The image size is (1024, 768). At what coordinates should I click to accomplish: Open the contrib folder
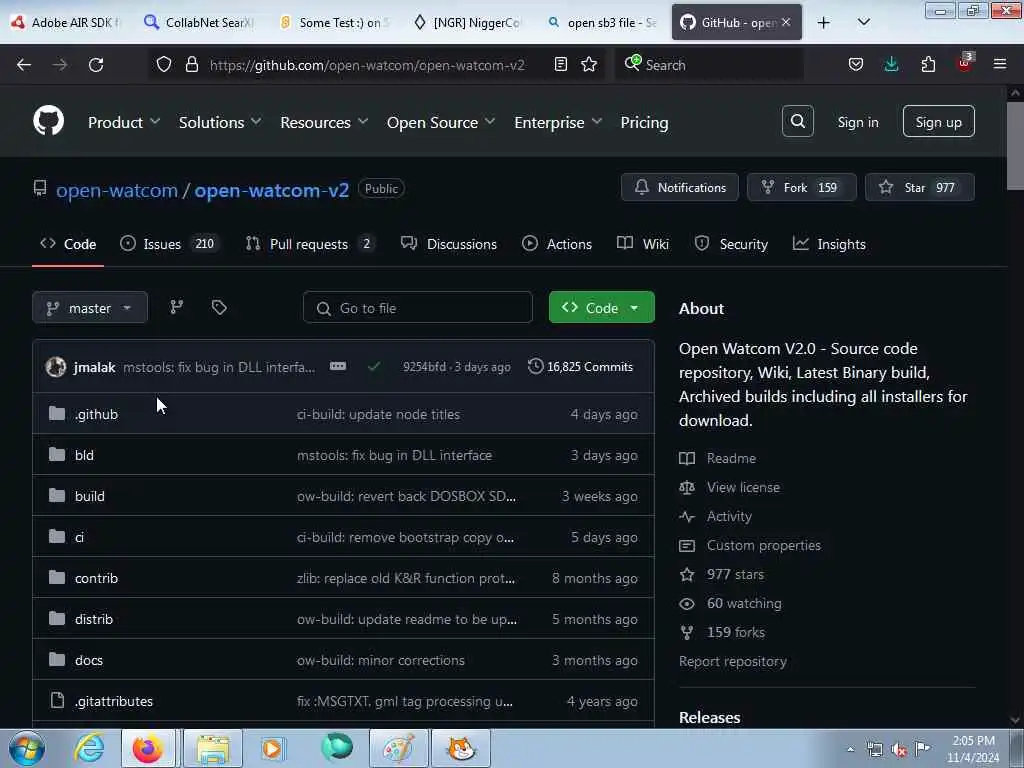97,578
